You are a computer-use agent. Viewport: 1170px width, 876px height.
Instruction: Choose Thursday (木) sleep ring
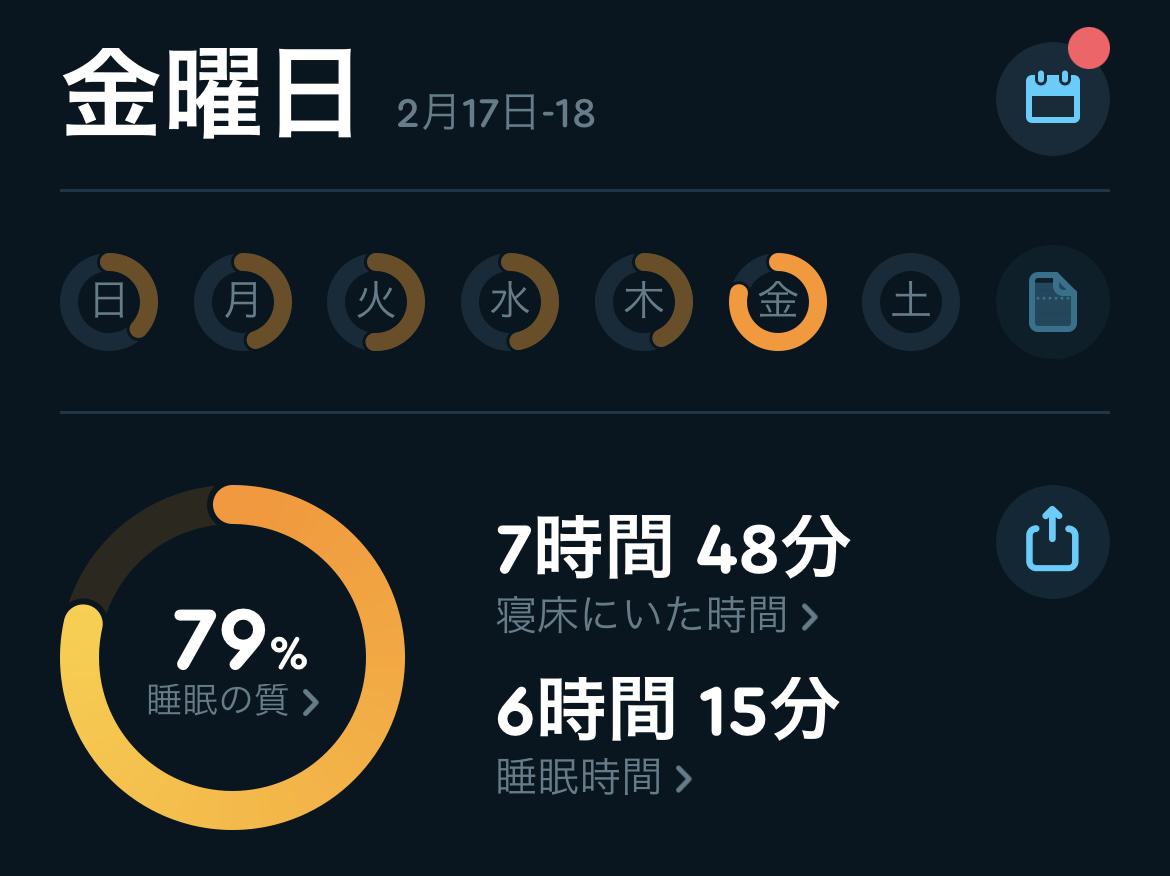(x=644, y=302)
